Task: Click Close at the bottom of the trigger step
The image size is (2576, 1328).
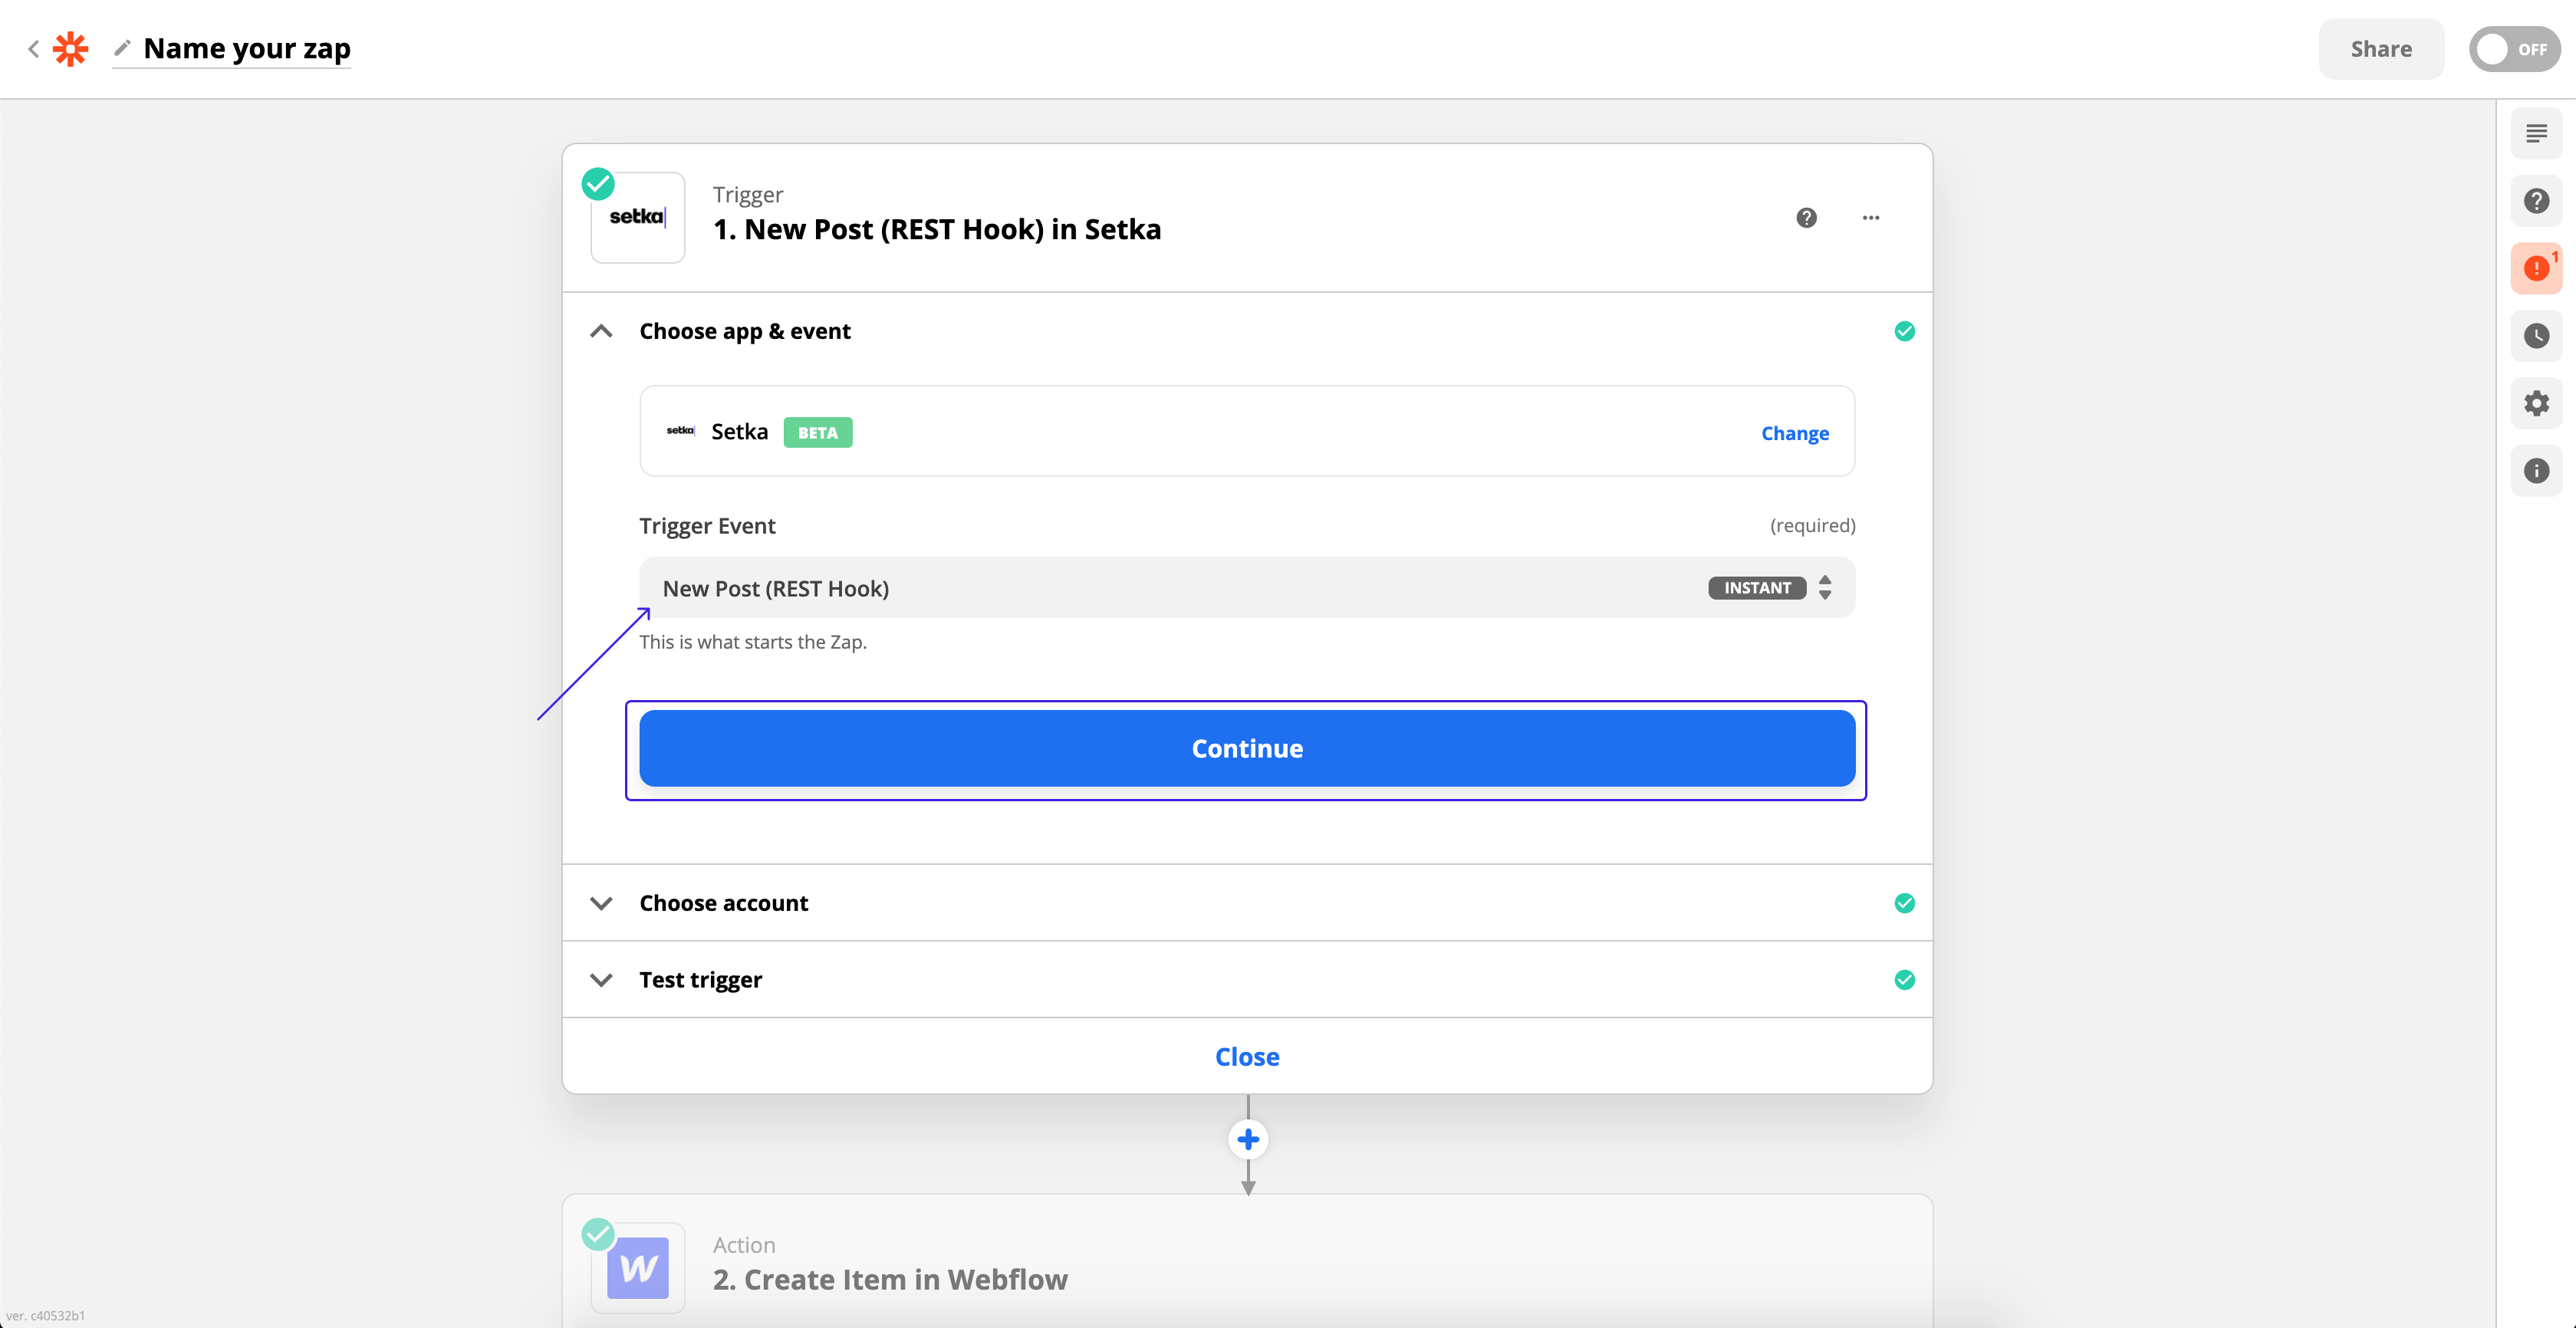Action: point(1246,1056)
